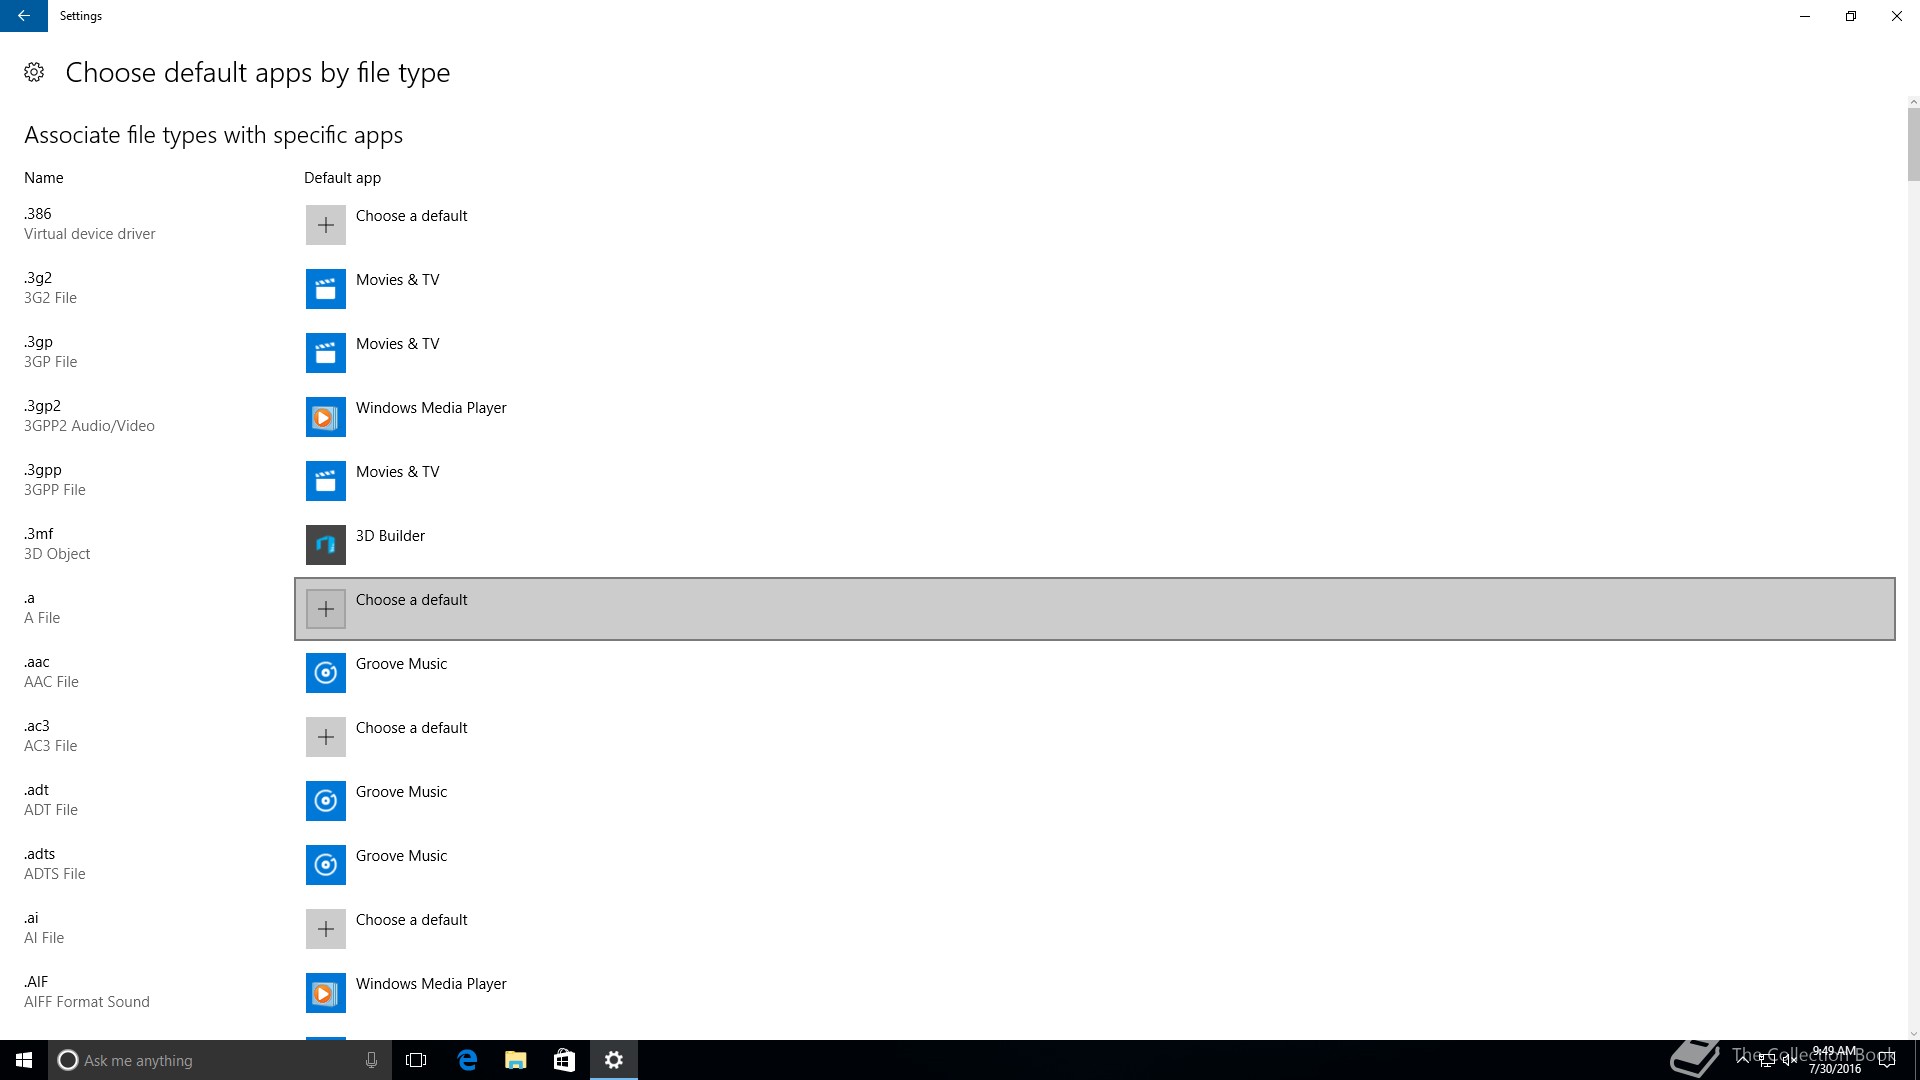Click the Settings taskbar icon
The height and width of the screenshot is (1080, 1920).
(614, 1060)
